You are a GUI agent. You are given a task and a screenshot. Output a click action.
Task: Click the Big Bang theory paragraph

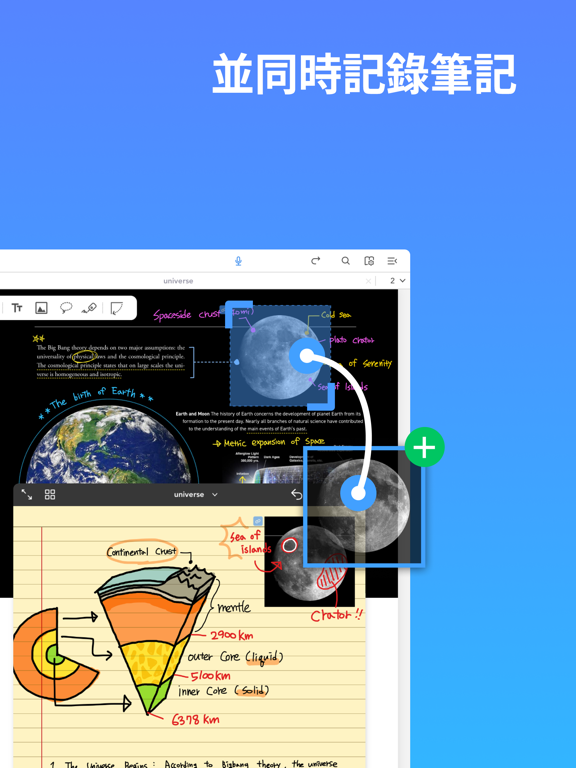111,360
